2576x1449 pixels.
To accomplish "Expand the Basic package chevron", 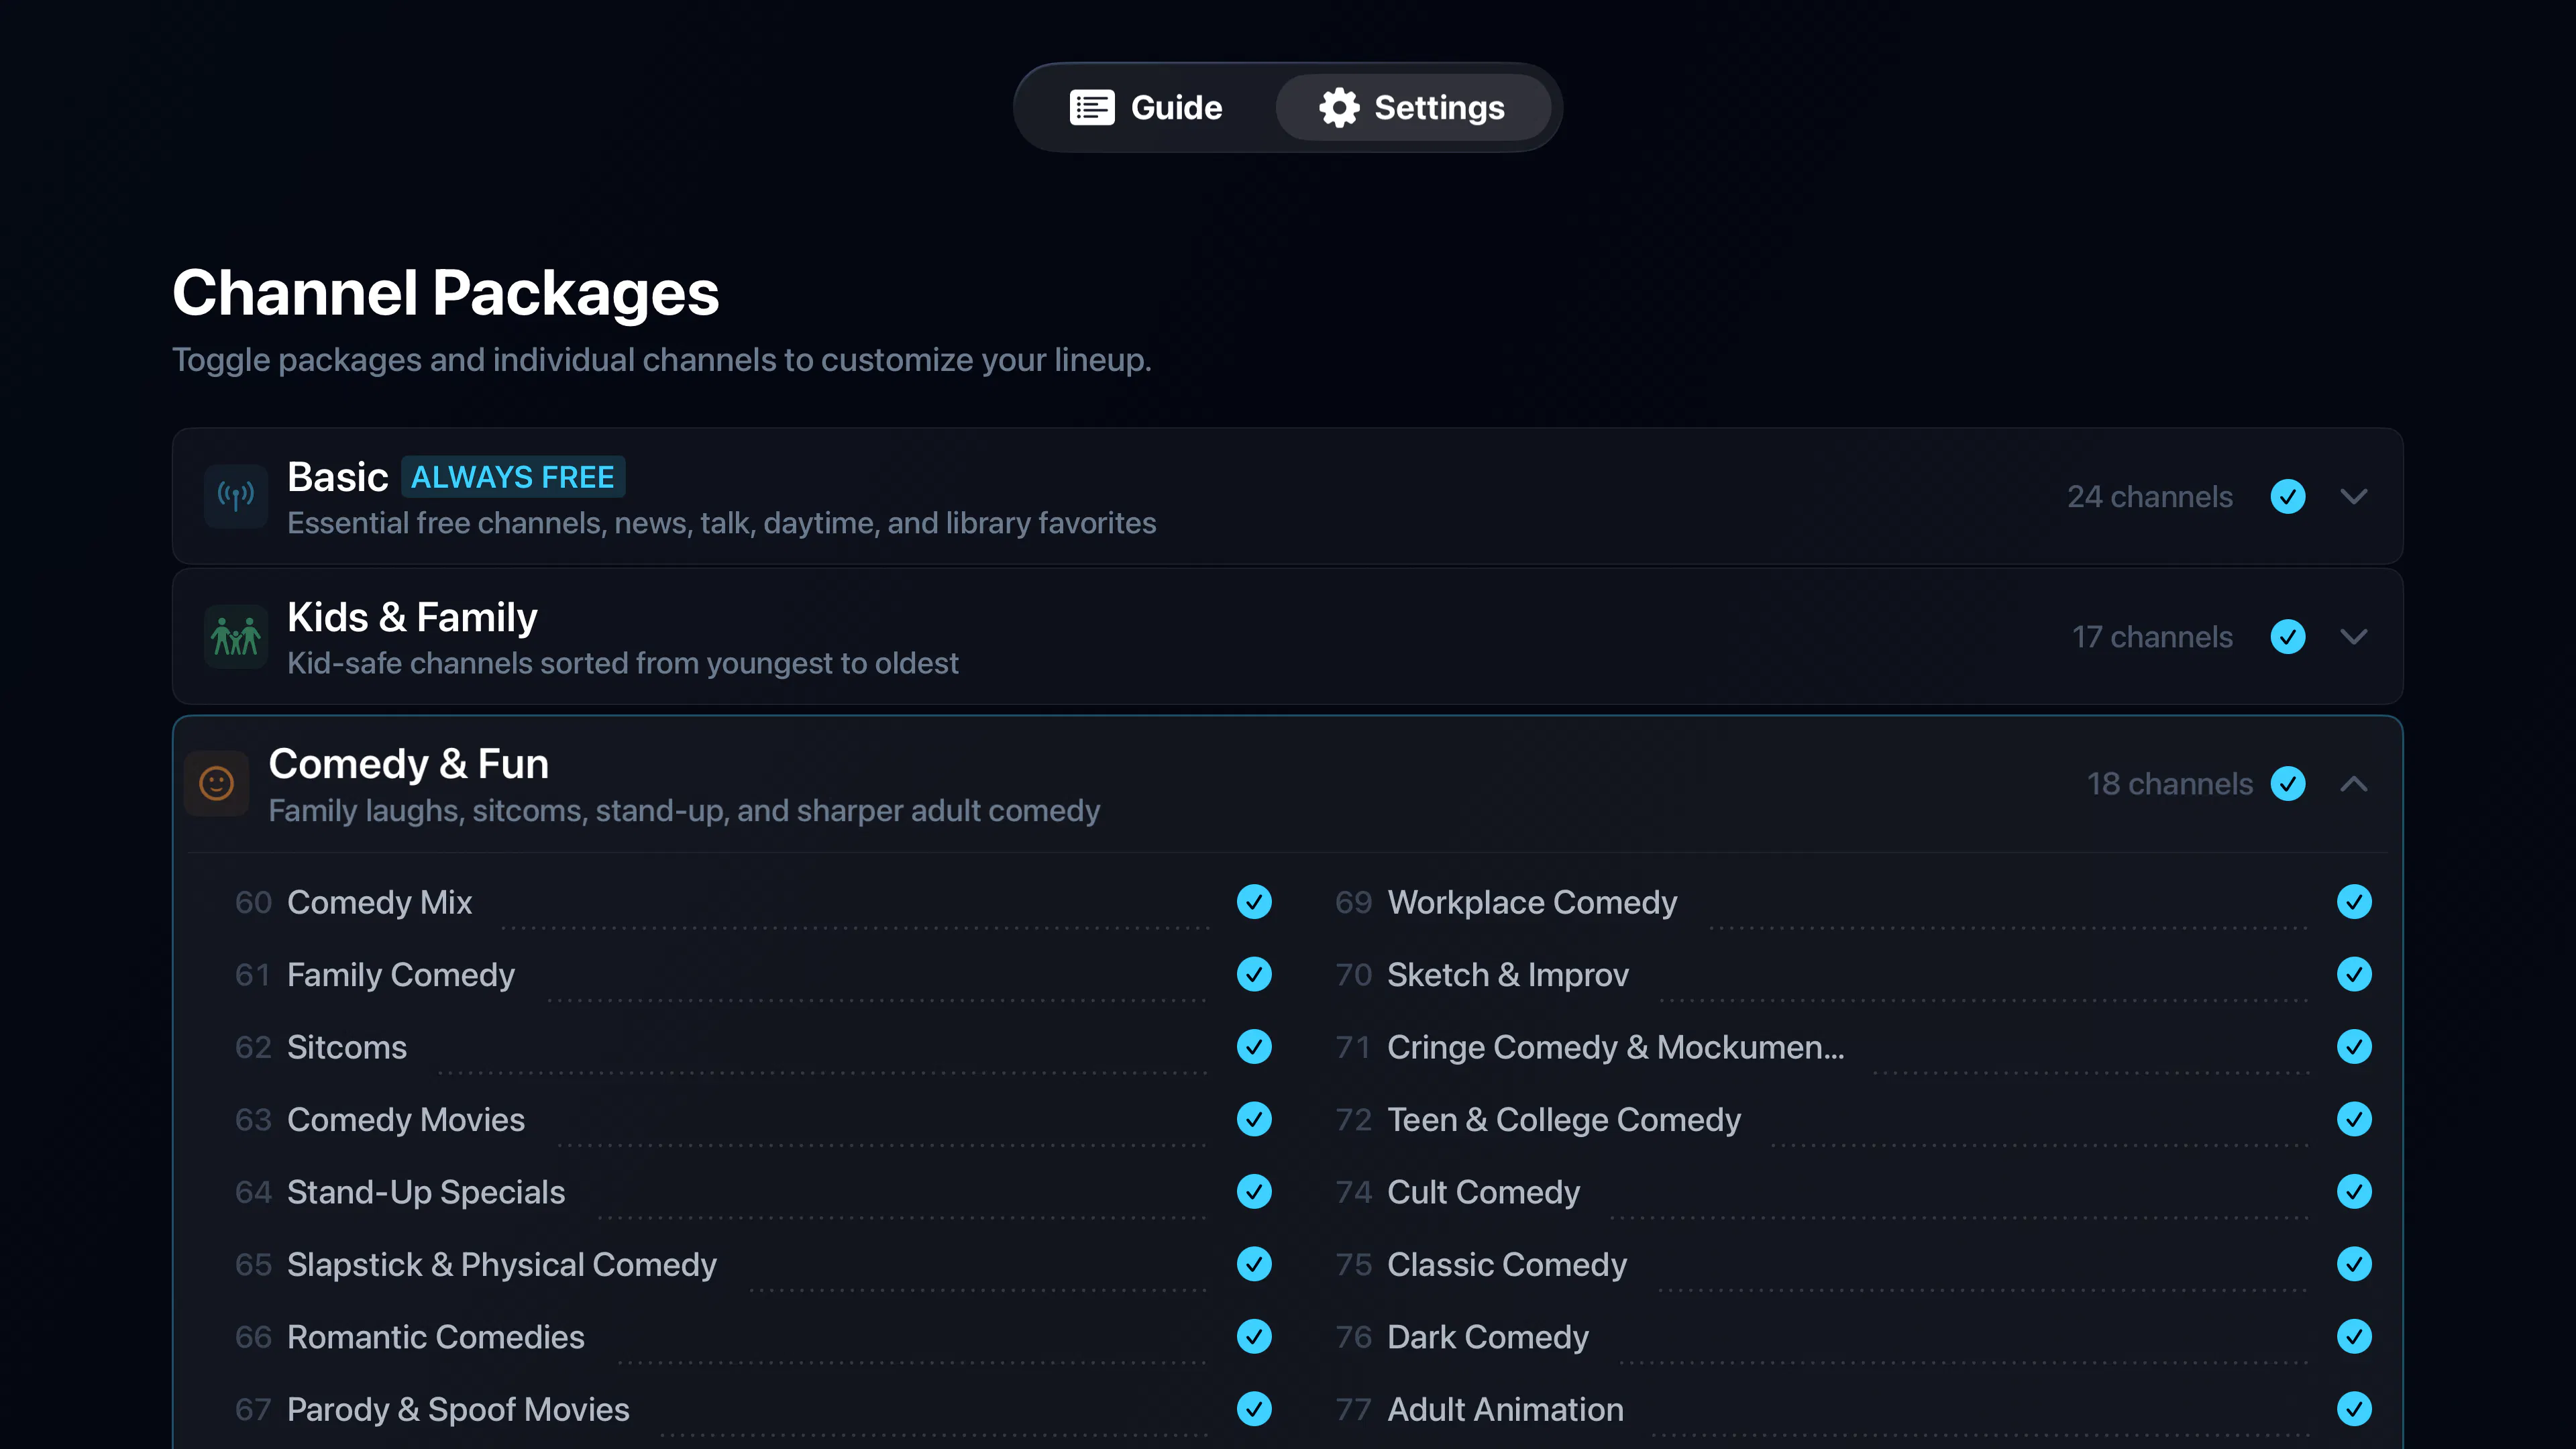I will pyautogui.click(x=2354, y=496).
